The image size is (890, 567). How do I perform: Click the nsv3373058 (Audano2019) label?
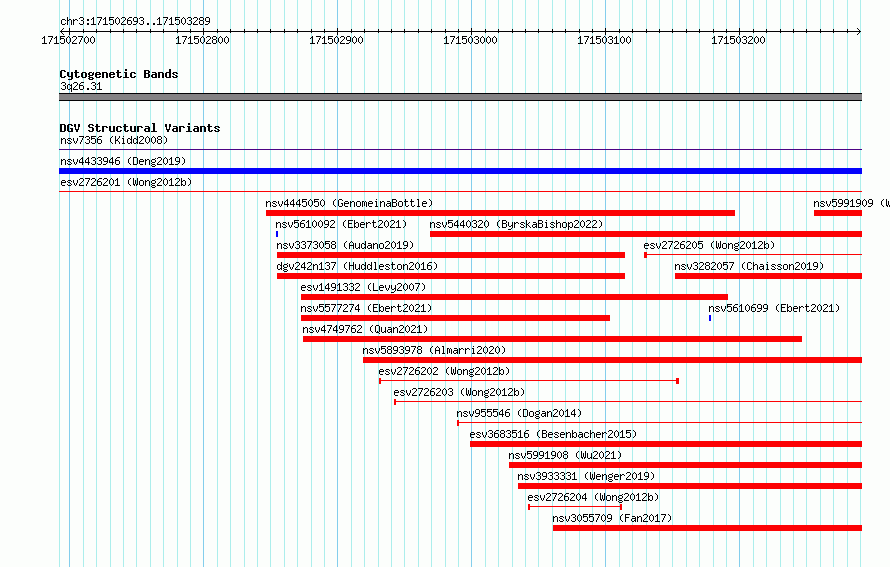click(345, 245)
